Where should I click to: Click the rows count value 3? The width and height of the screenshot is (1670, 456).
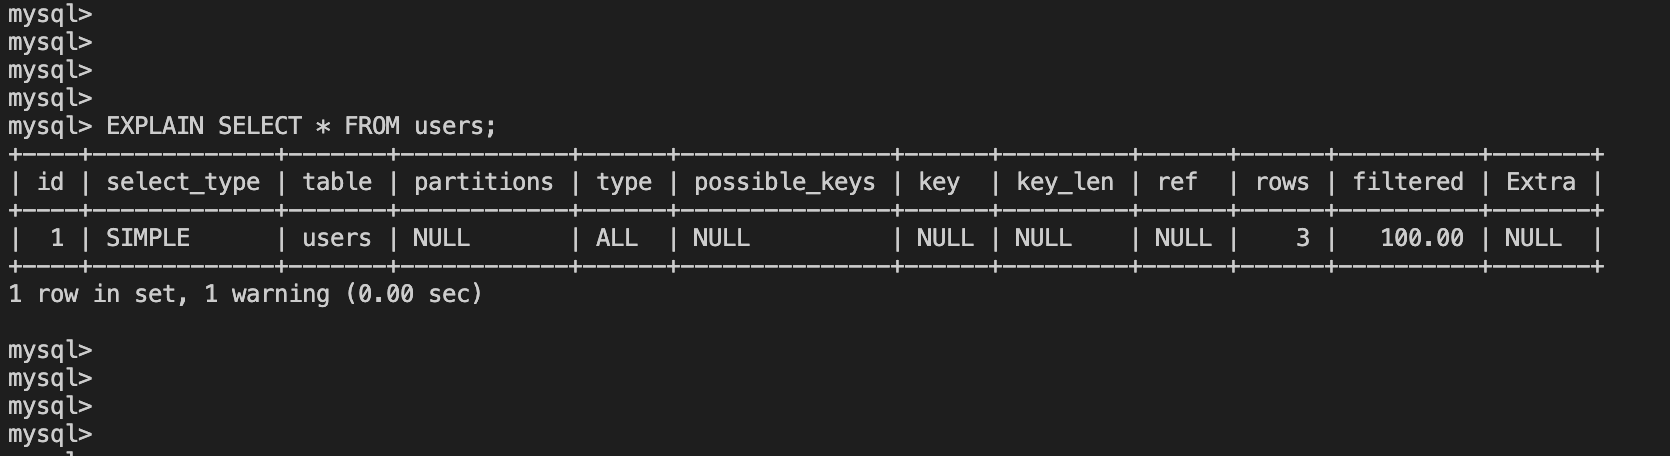coord(1302,238)
